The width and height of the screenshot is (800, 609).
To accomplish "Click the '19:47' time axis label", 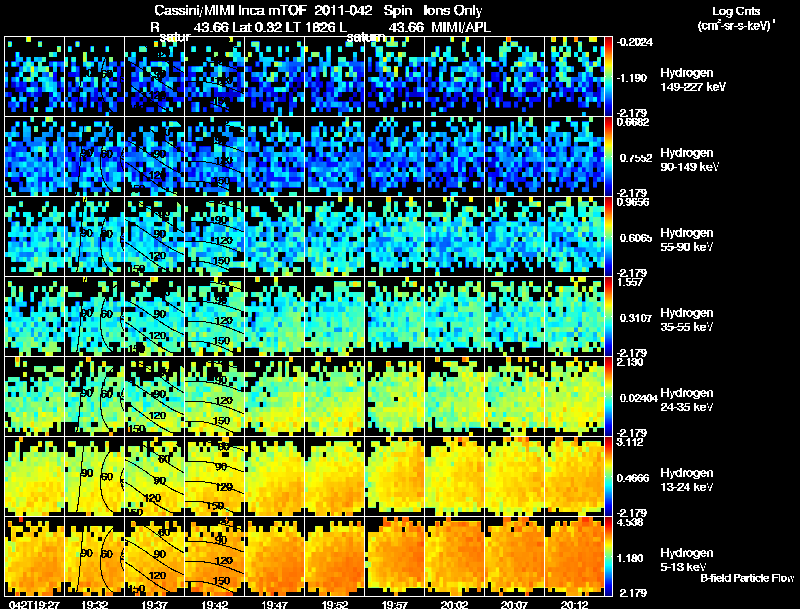I will pyautogui.click(x=274, y=604).
